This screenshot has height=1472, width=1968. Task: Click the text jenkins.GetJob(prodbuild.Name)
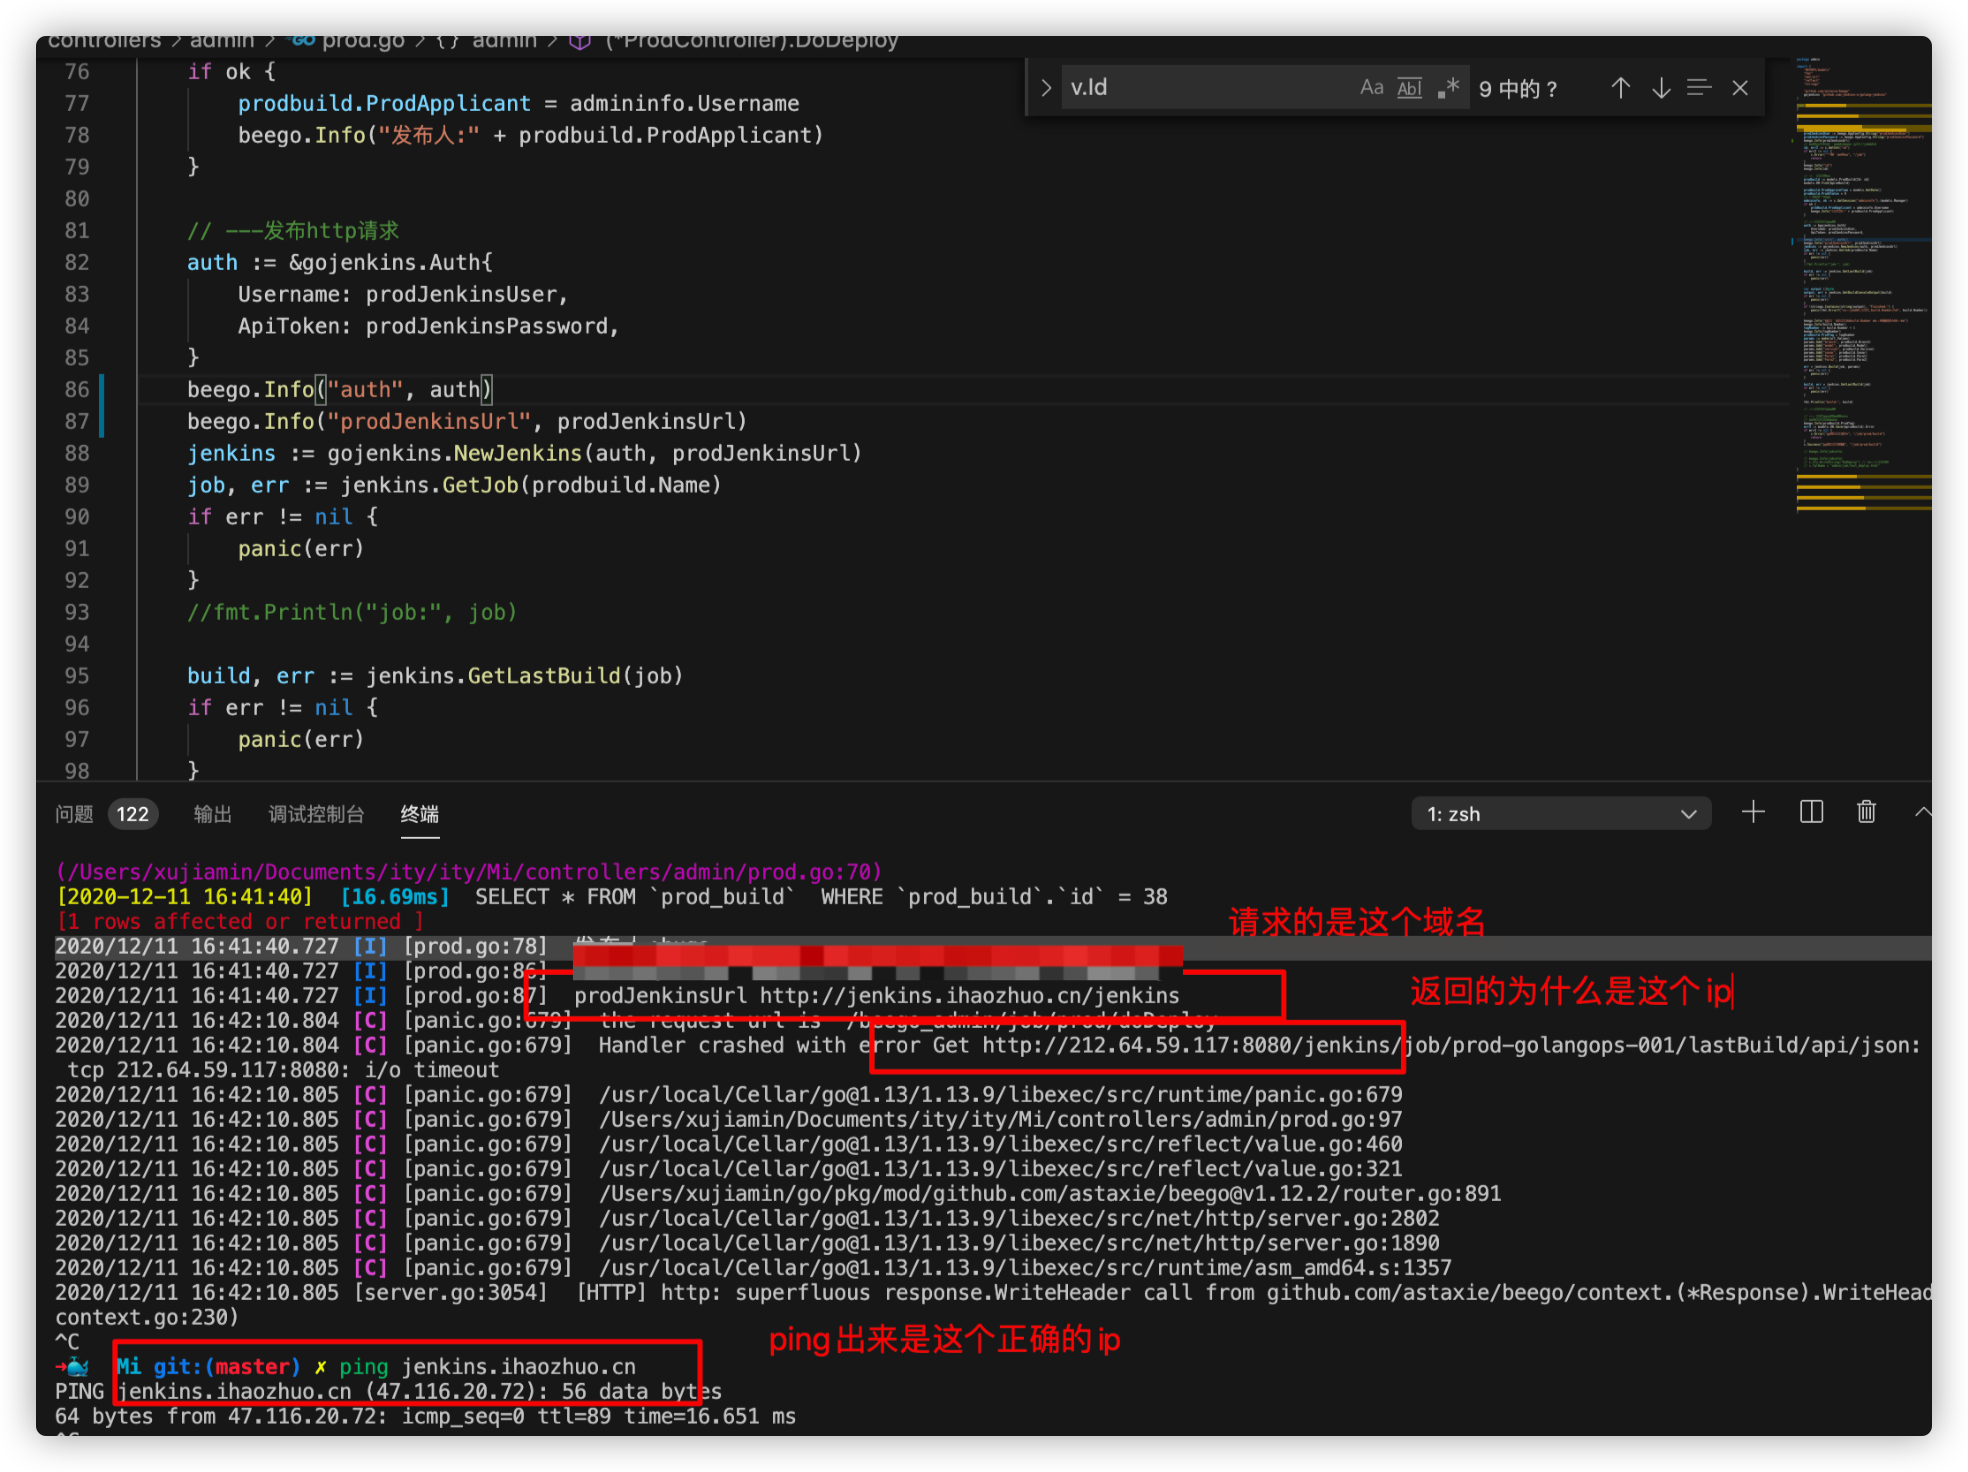click(531, 485)
